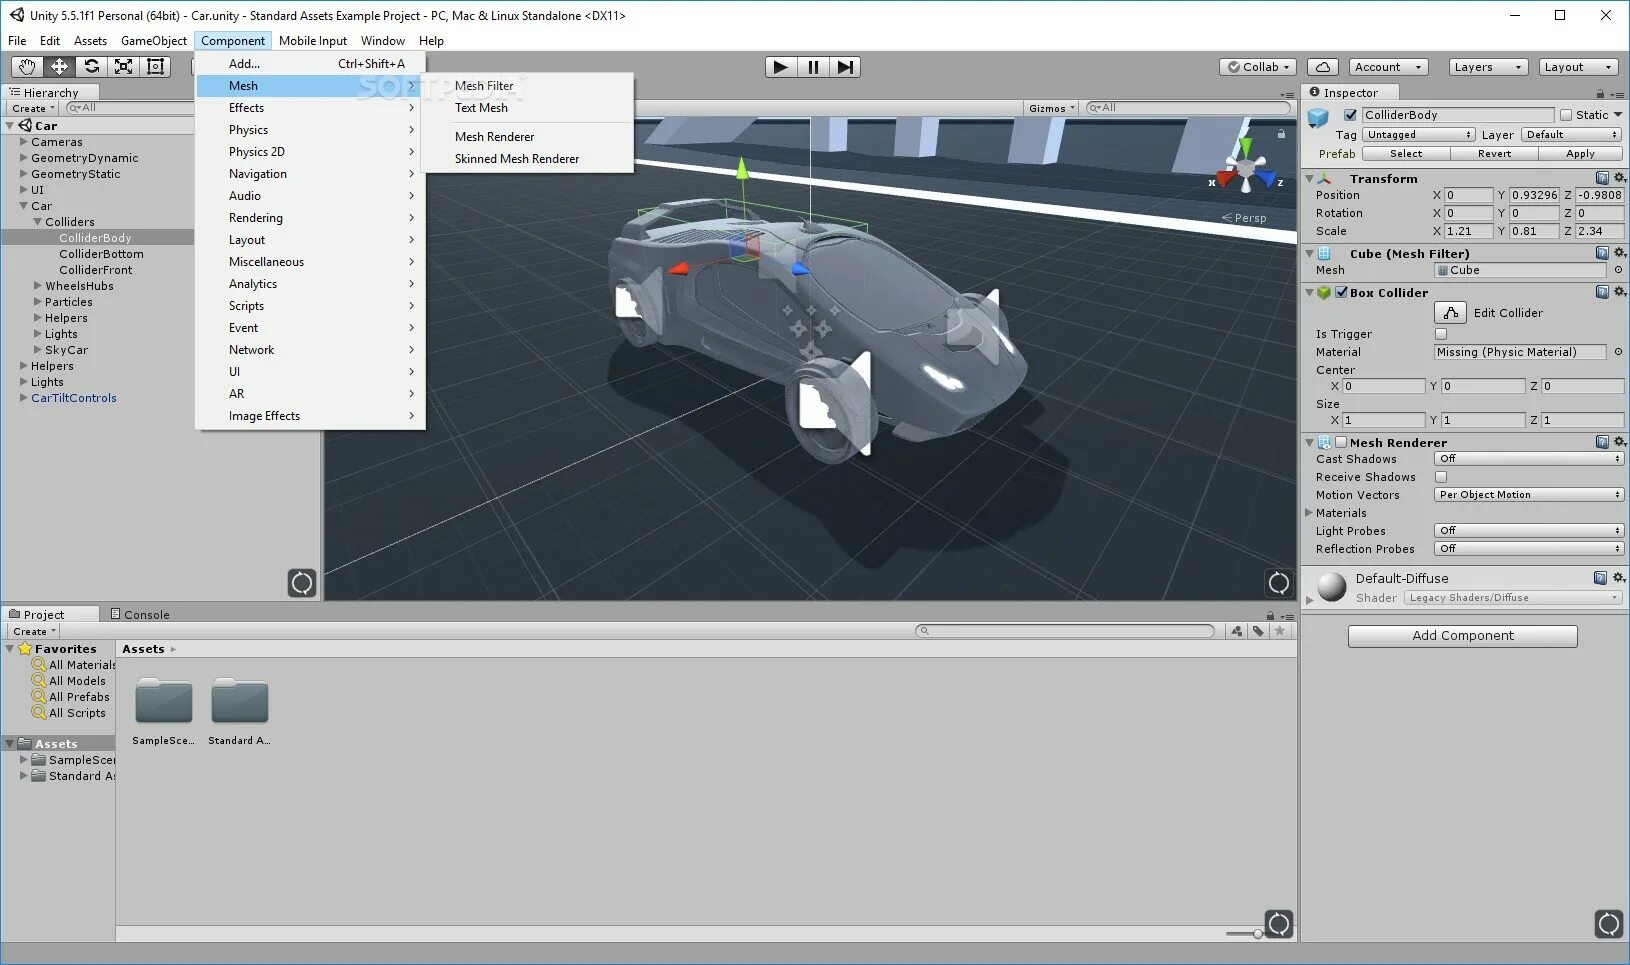1630x965 pixels.
Task: Click the Prefab Revert button
Action: (x=1494, y=154)
